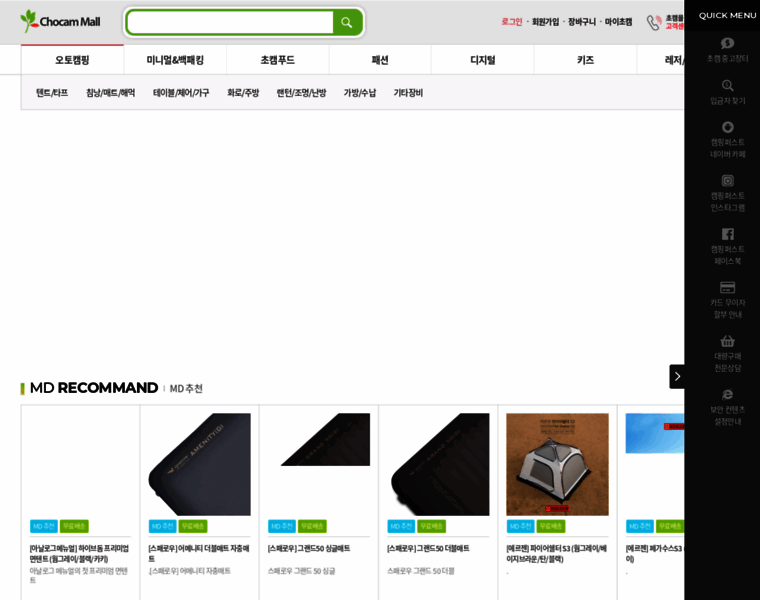
Task: Click the bulk purchase basket icon
Action: pyautogui.click(x=727, y=341)
